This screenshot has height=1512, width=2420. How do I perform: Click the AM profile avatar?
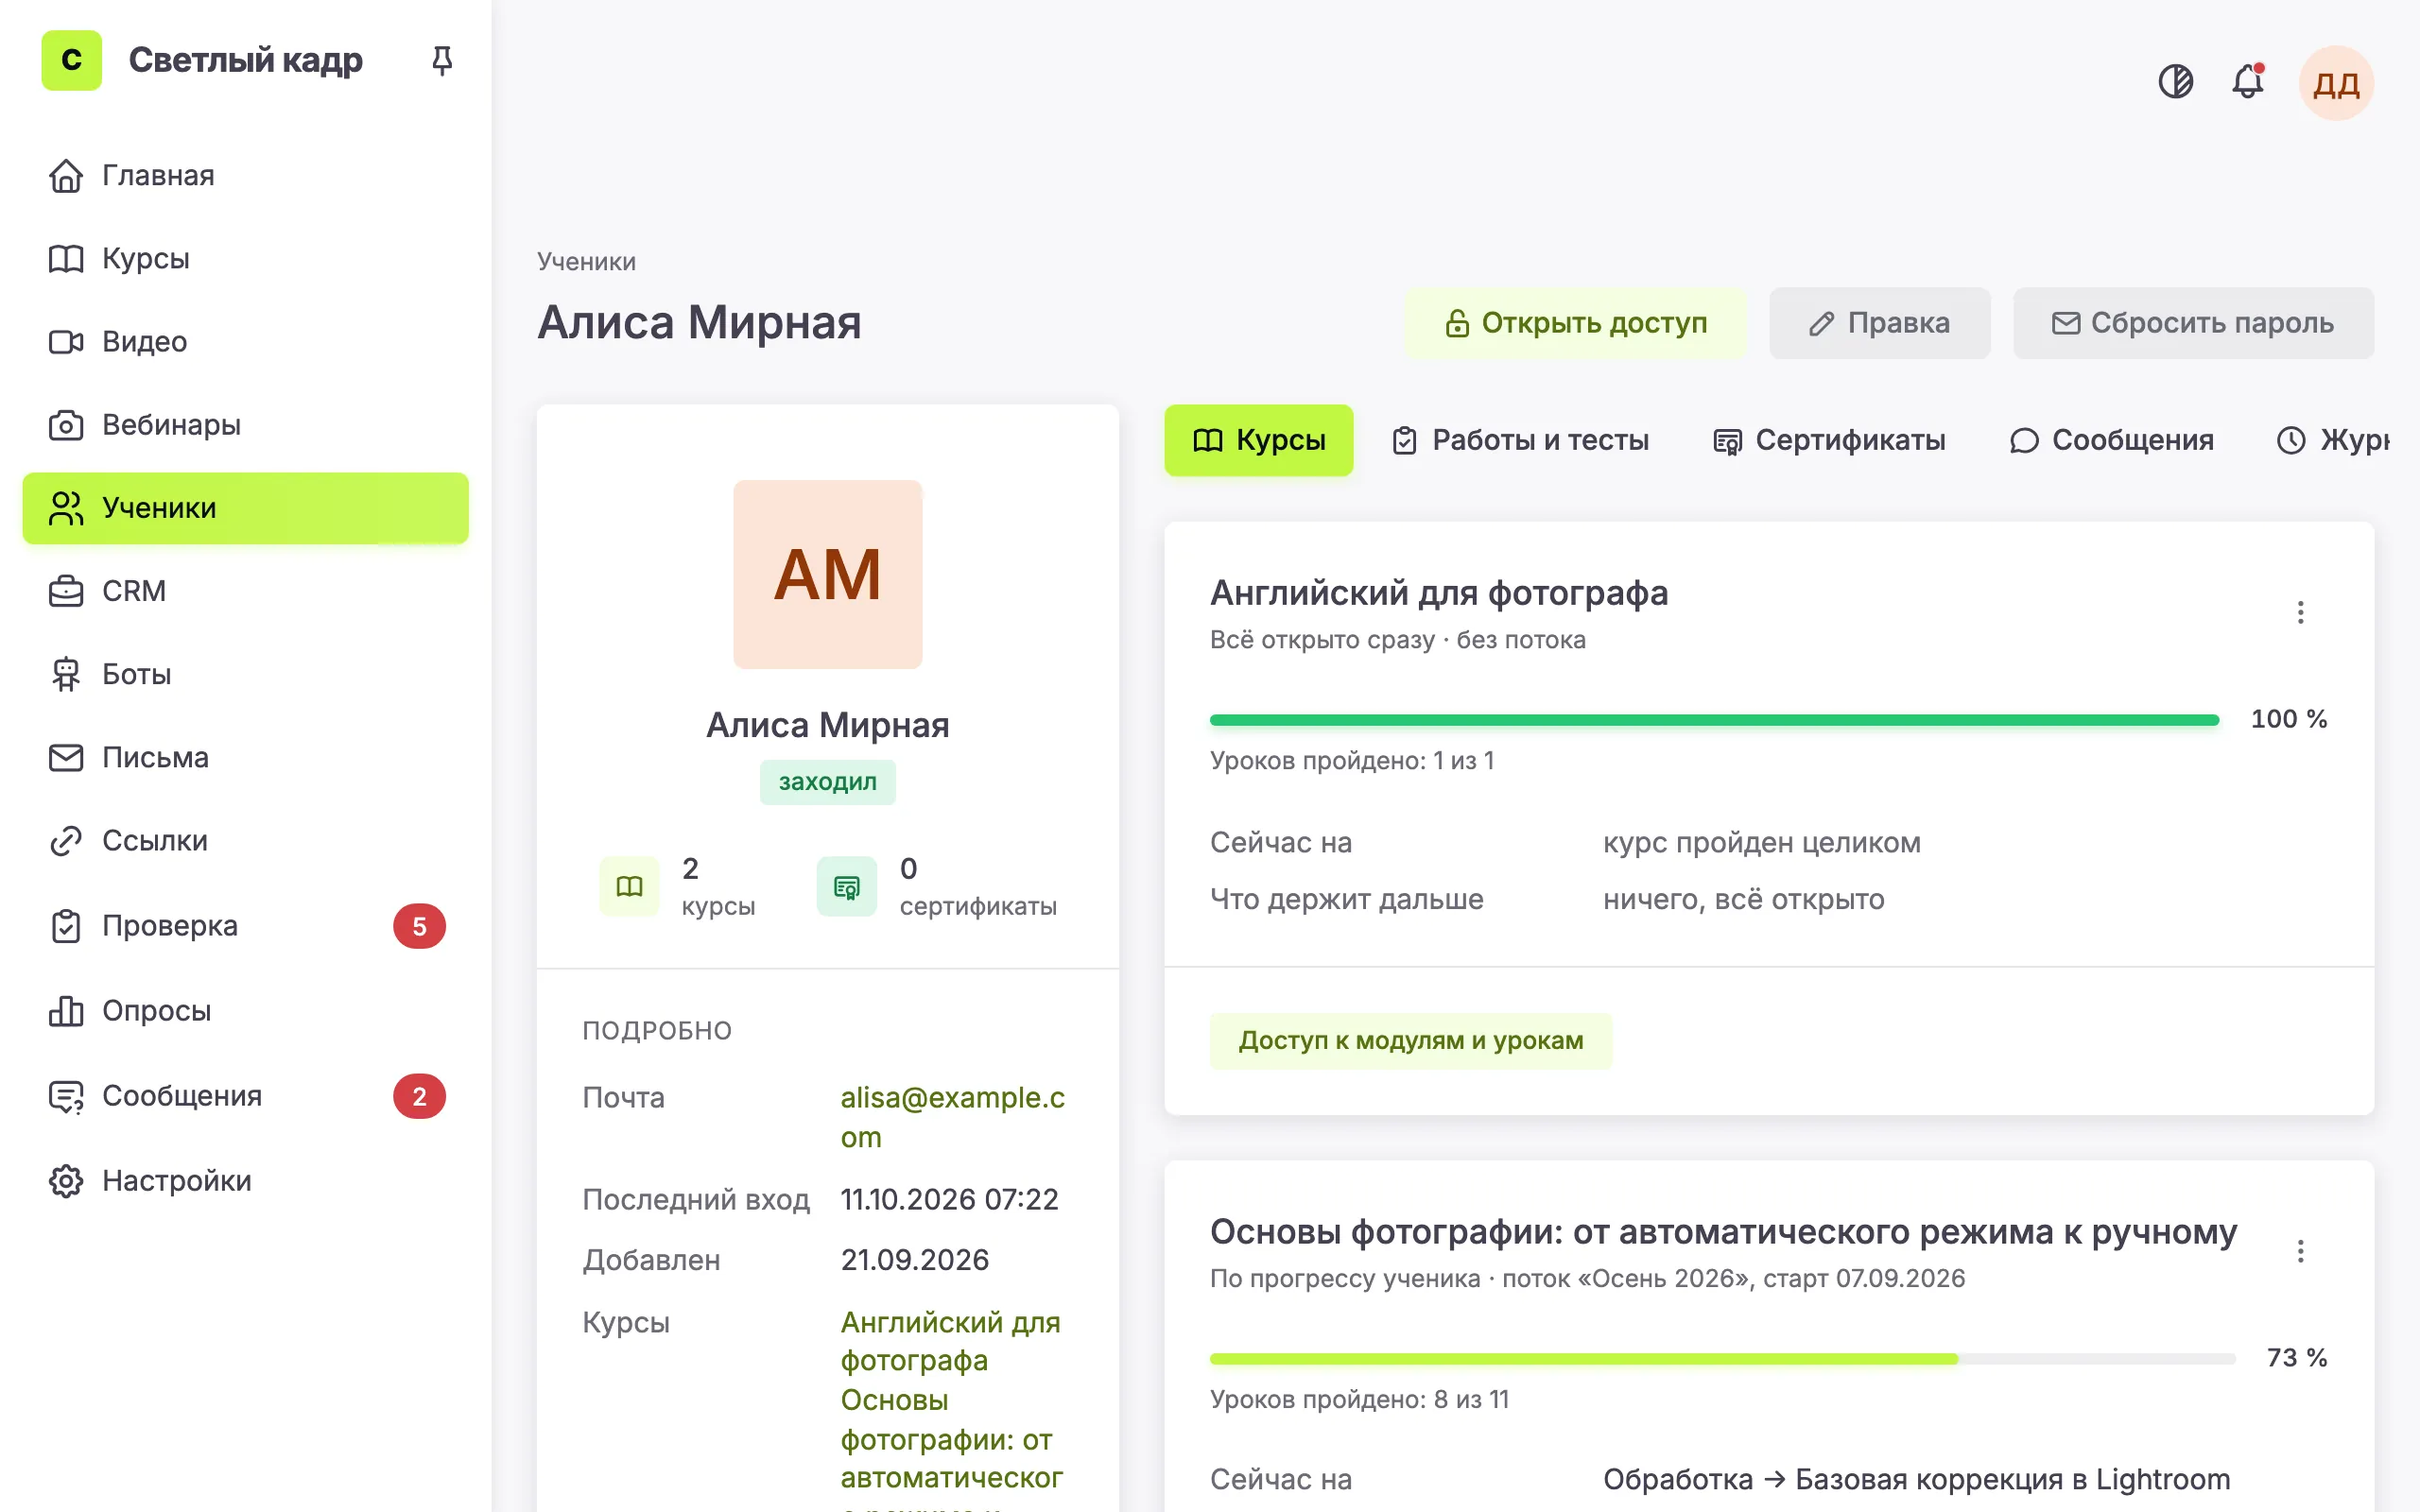(827, 574)
